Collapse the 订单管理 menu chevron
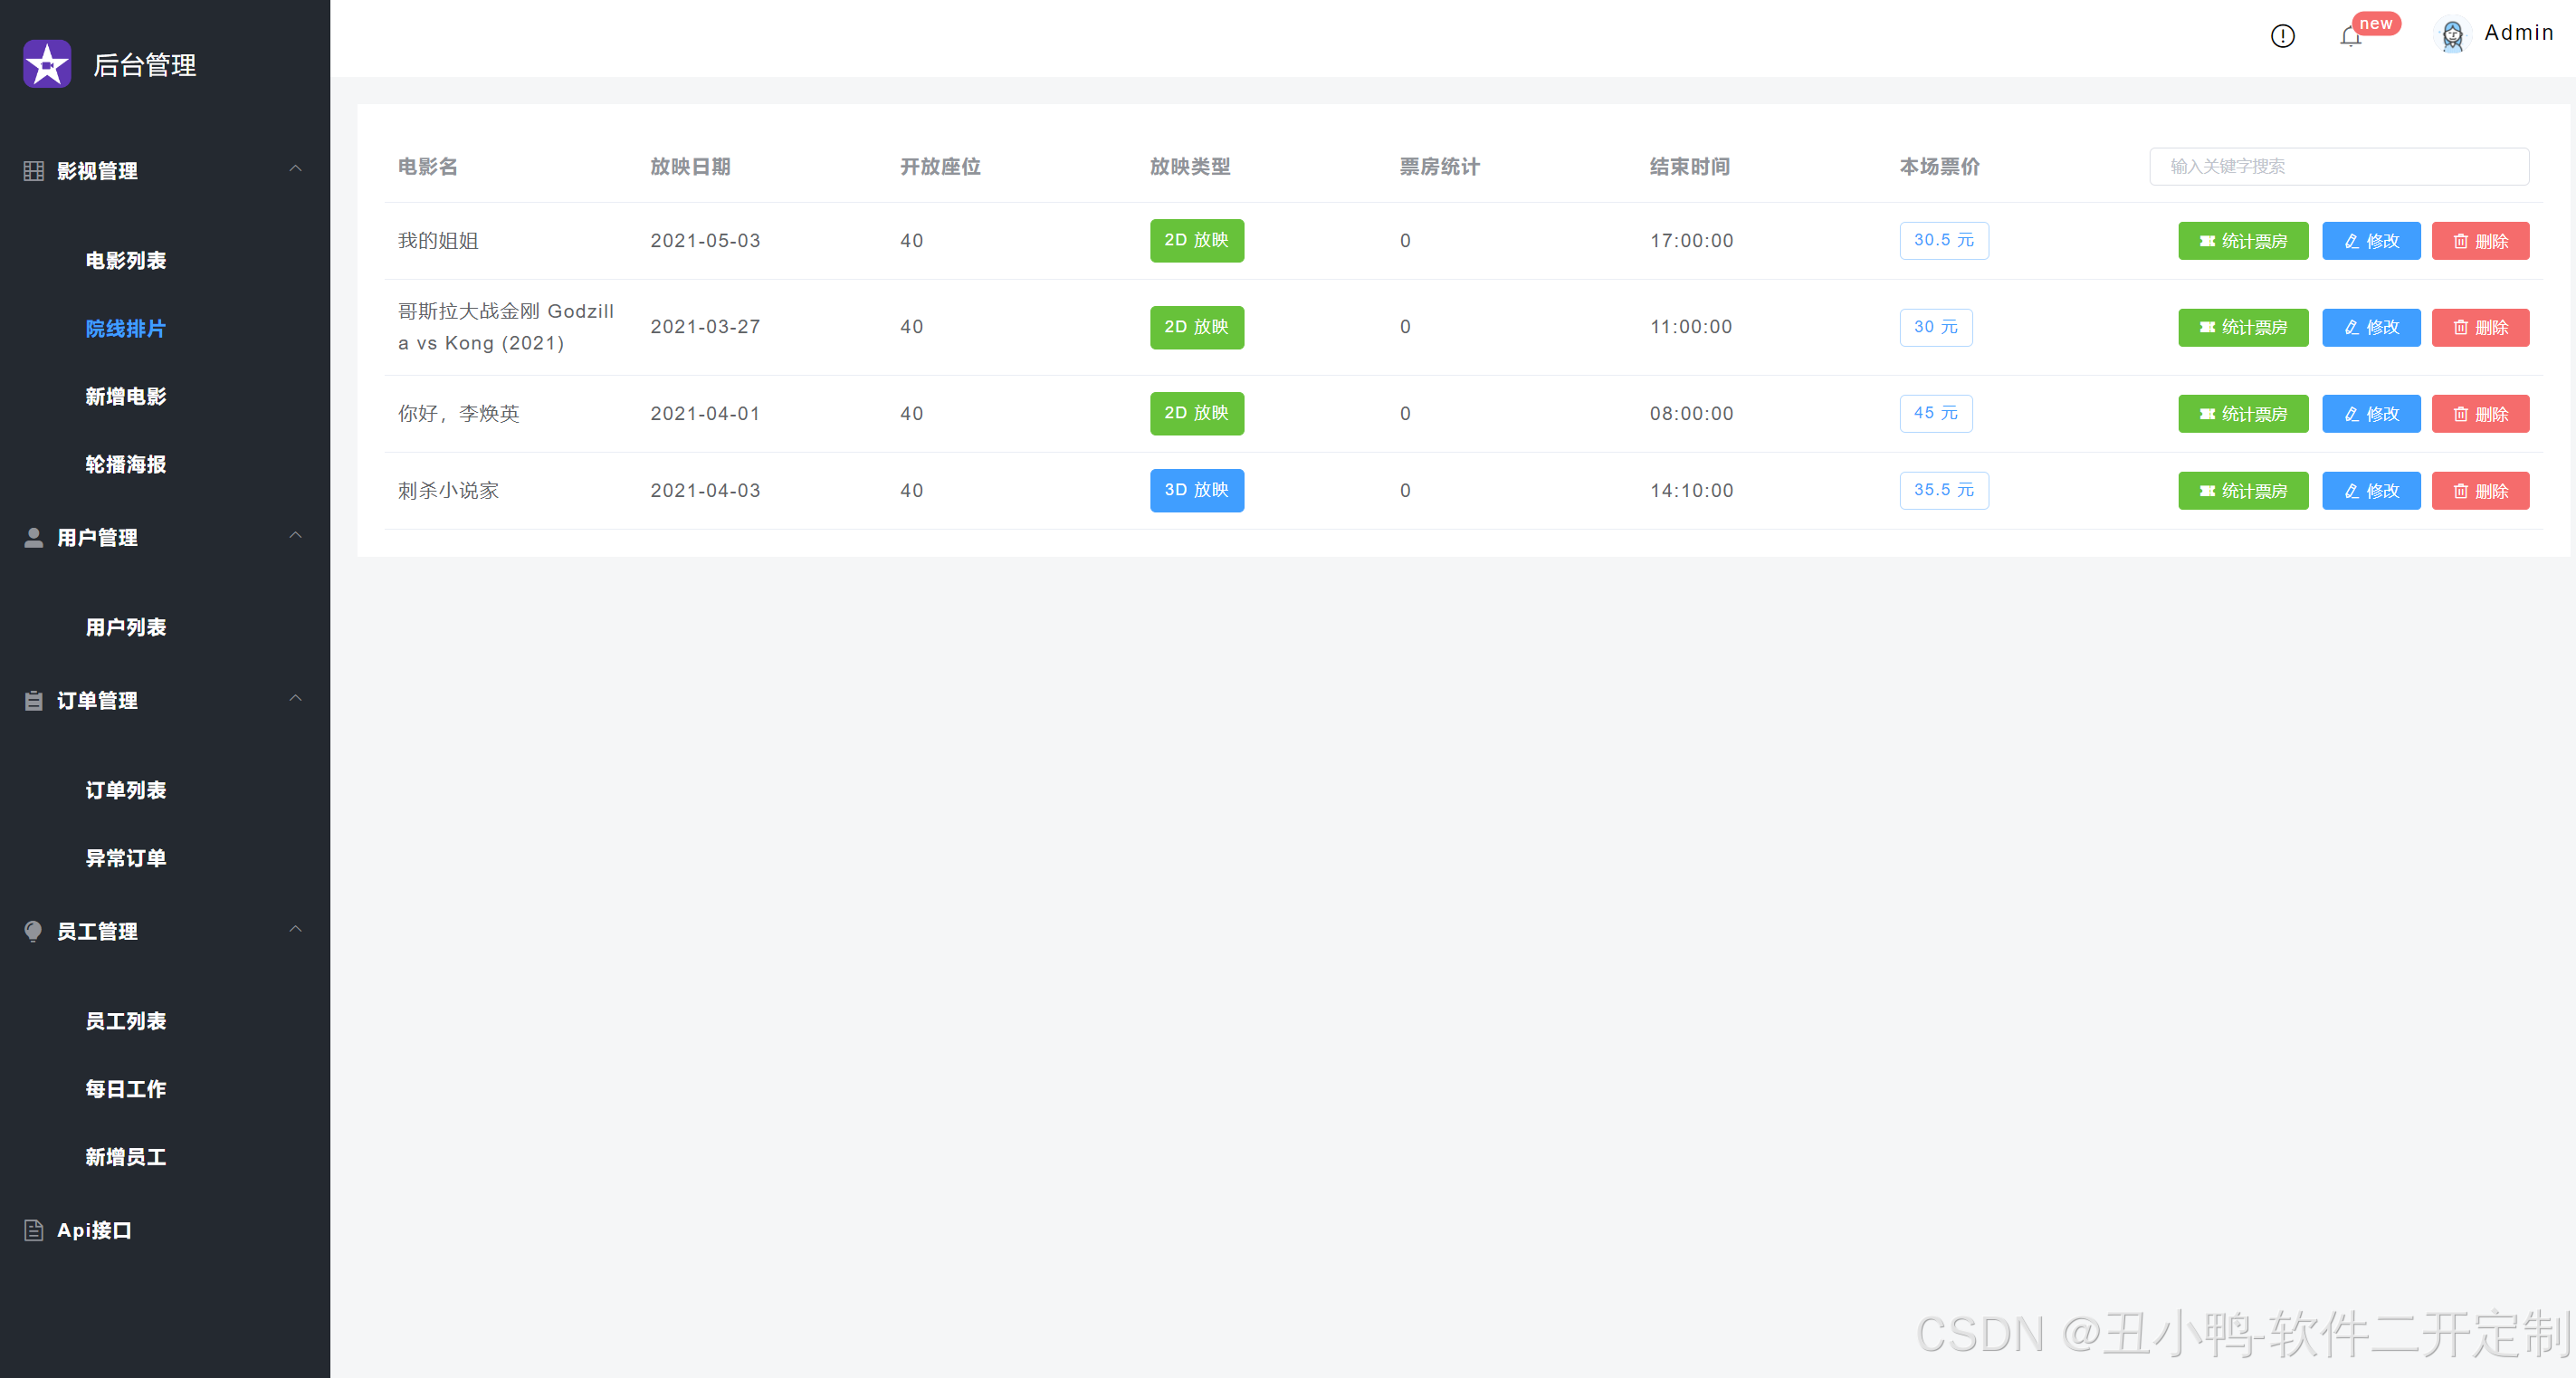Image resolution: width=2576 pixels, height=1378 pixels. coord(295,699)
